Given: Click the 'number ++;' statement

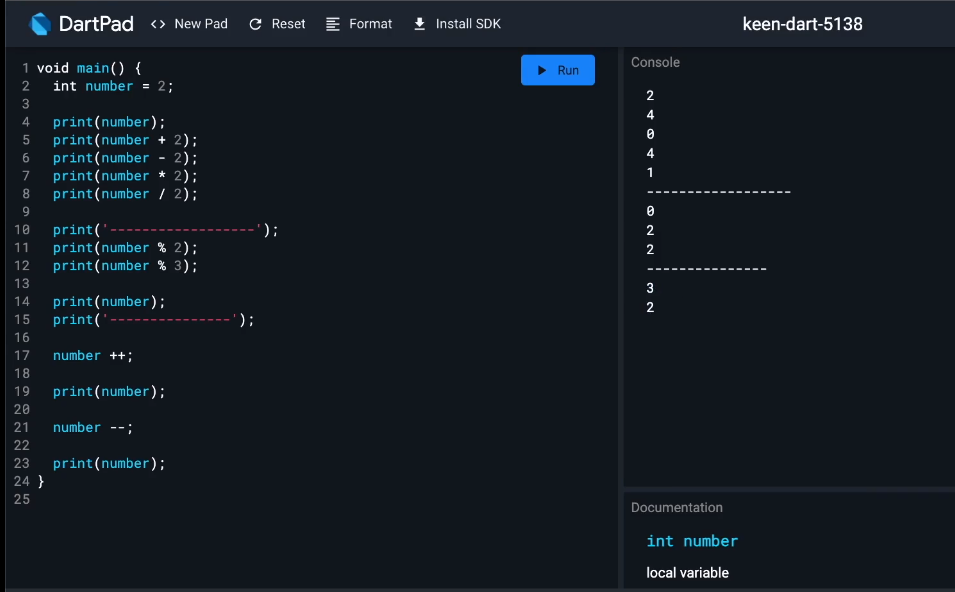Looking at the screenshot, I should (93, 356).
